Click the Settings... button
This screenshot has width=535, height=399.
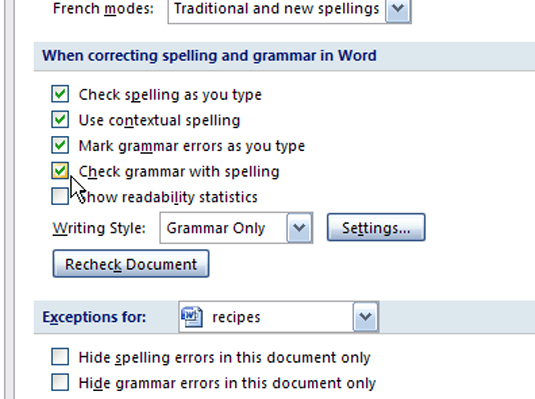pyautogui.click(x=376, y=228)
